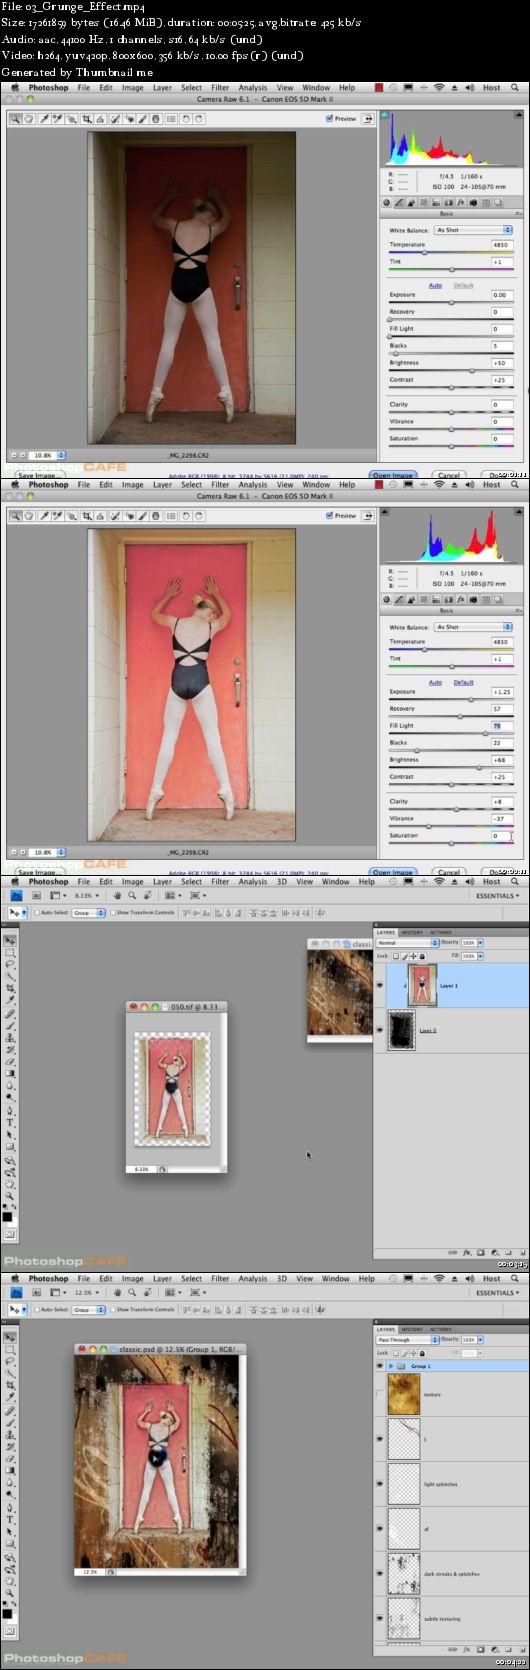
Task: Open the Pass Through blend mode dropdown
Action: 407,1339
